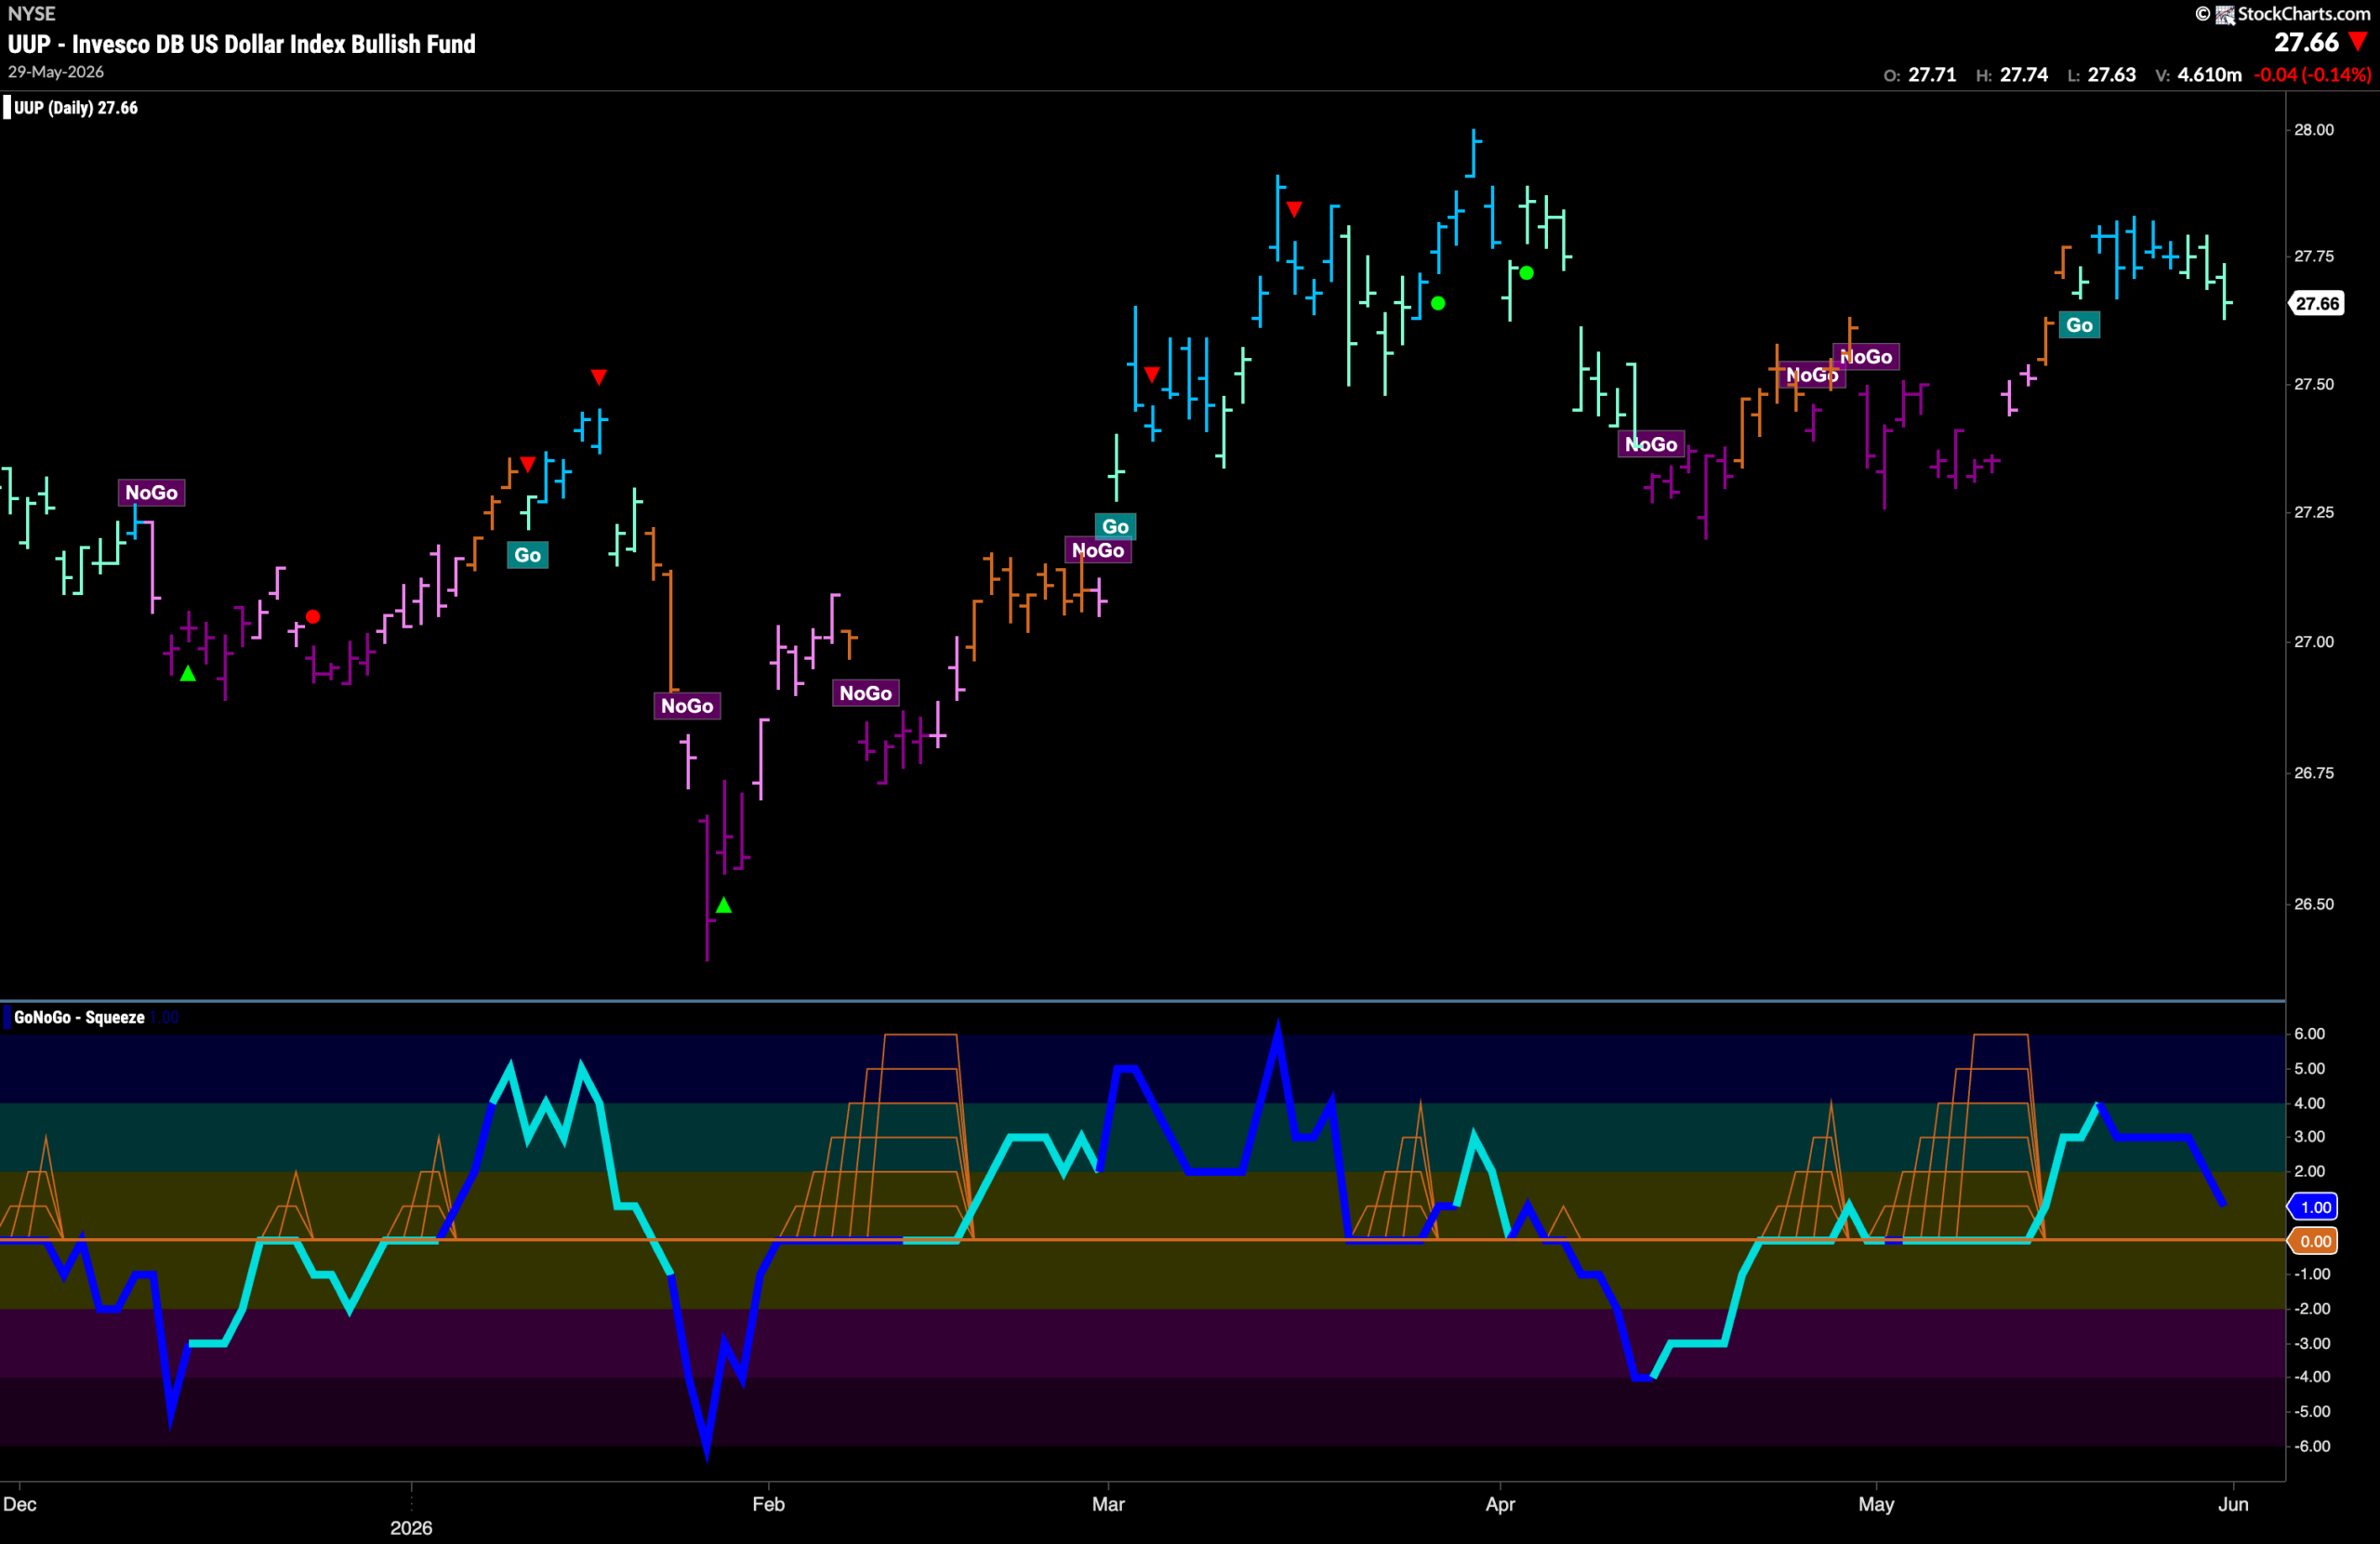Click the red triangle next to the January Go label
Screen dimensions: 2380x1544
pos(528,464)
